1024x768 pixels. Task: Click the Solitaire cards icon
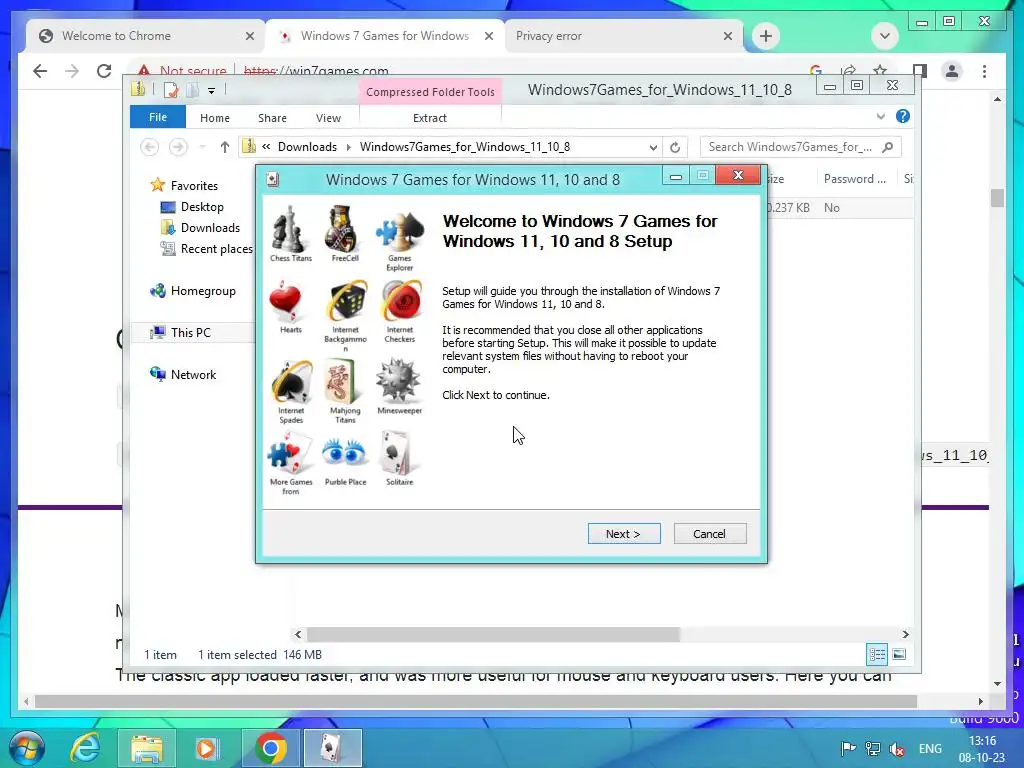pyautogui.click(x=398, y=453)
